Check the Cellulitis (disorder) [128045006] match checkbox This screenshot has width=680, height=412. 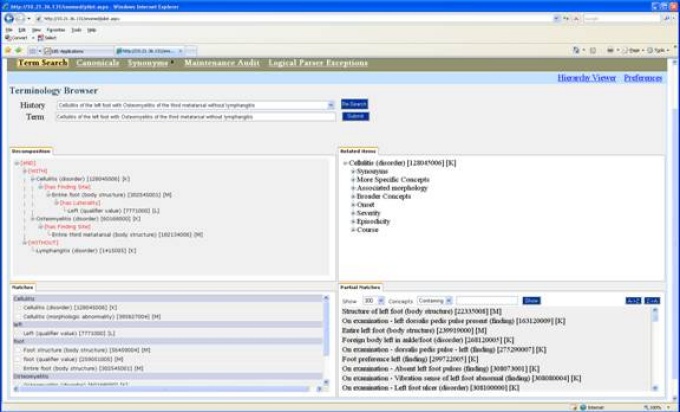click(17, 307)
